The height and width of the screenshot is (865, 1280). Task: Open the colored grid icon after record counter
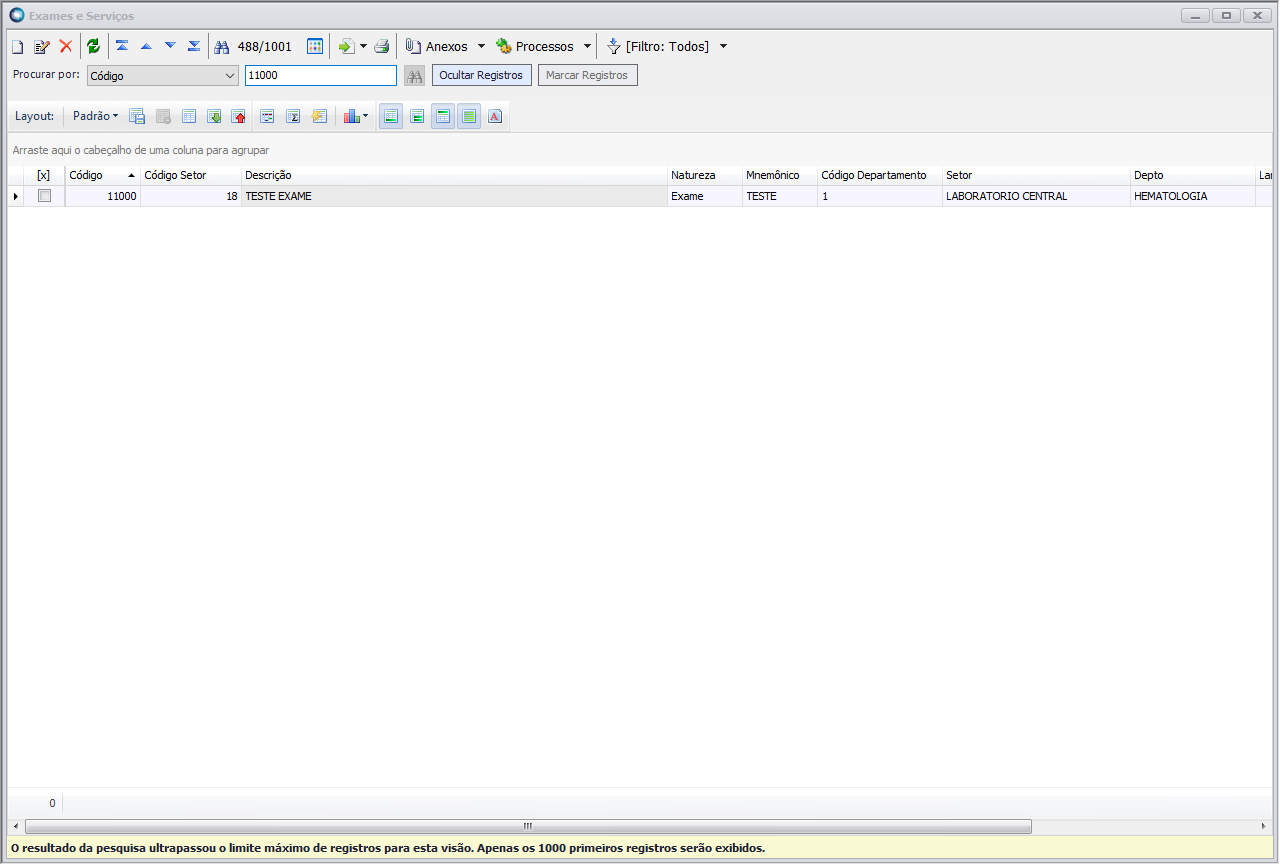point(315,46)
